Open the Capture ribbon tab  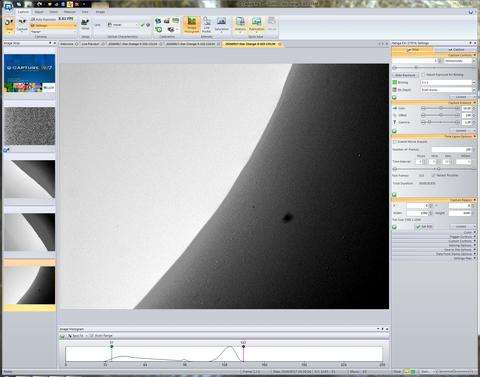click(23, 12)
